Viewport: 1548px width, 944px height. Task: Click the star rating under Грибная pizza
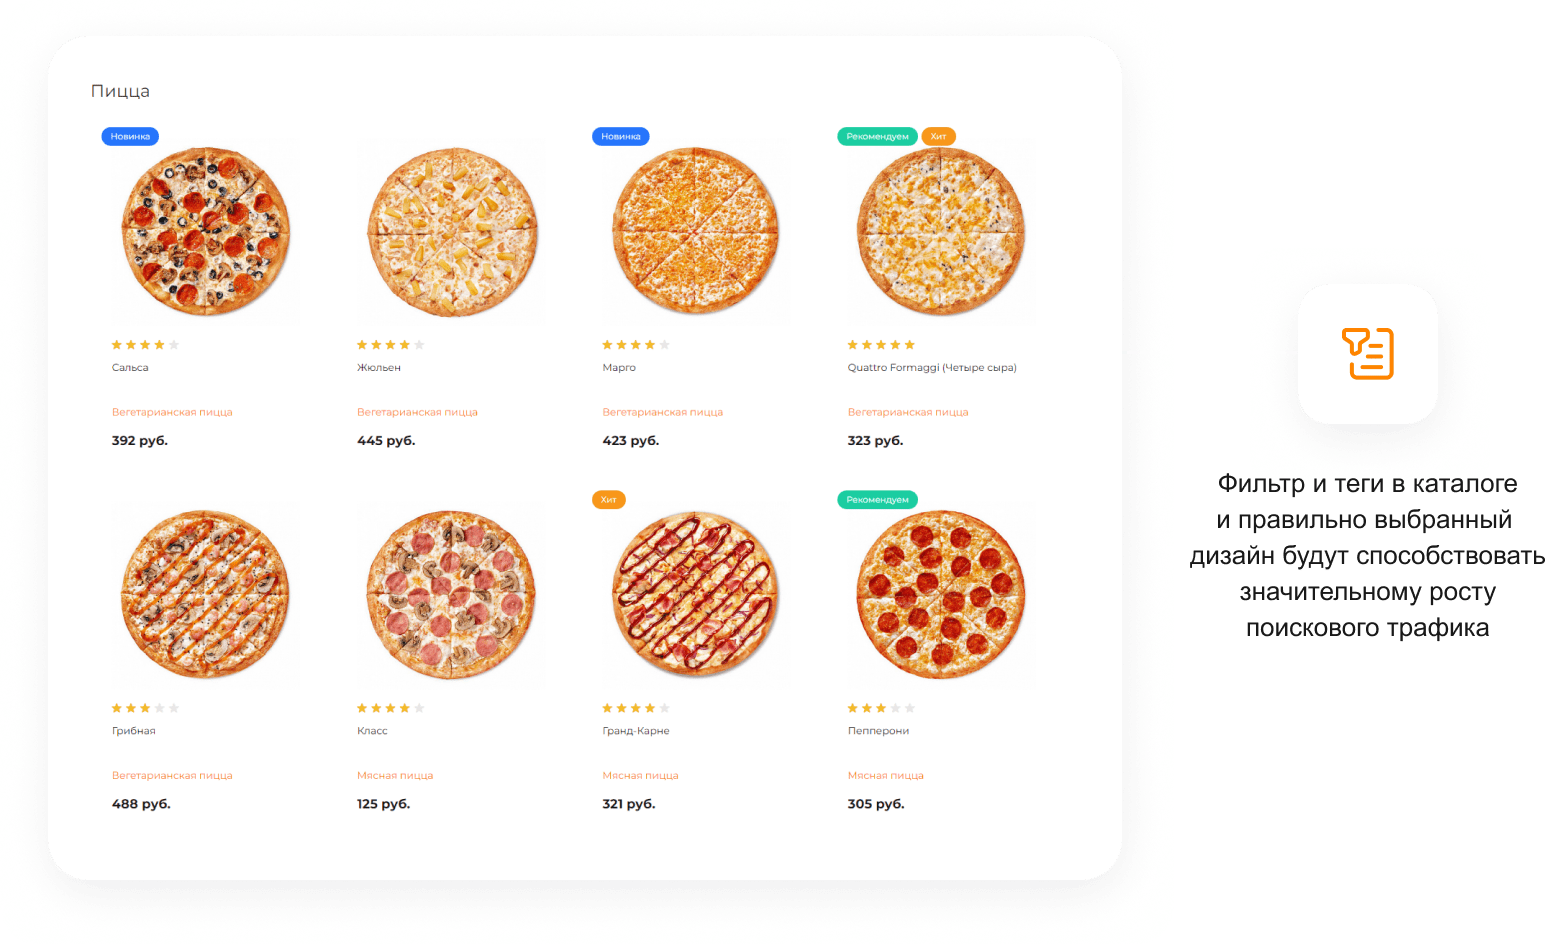coord(146,708)
